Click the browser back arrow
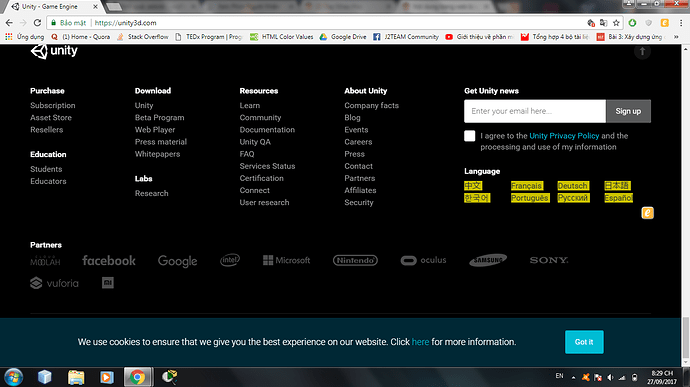 tap(9, 23)
